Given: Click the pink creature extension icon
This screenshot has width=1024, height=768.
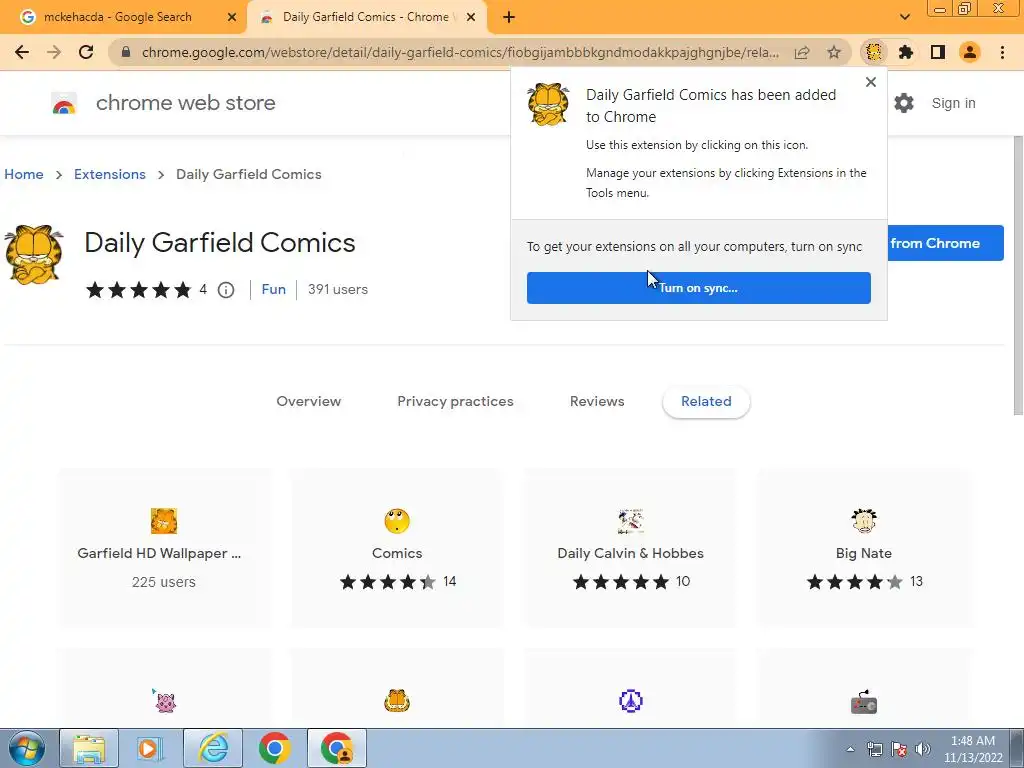Looking at the screenshot, I should (x=164, y=701).
